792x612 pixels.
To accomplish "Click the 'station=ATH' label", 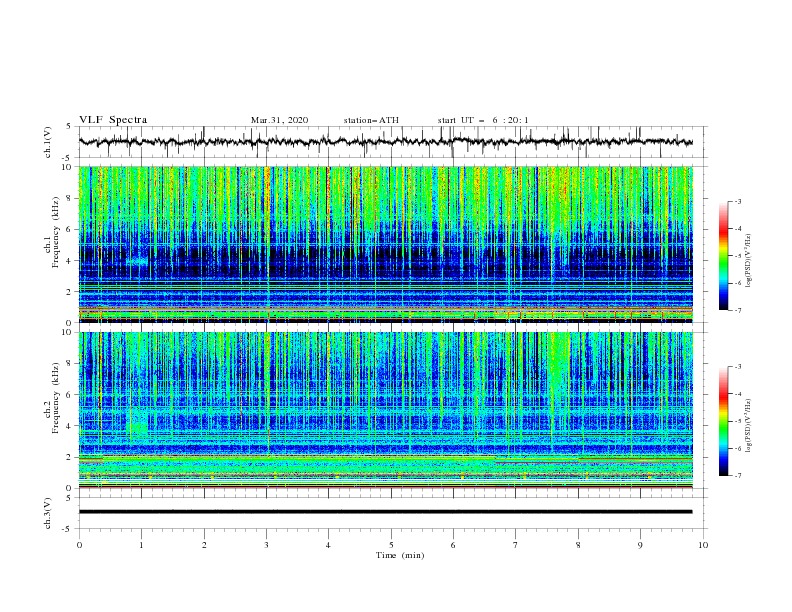I will (371, 120).
